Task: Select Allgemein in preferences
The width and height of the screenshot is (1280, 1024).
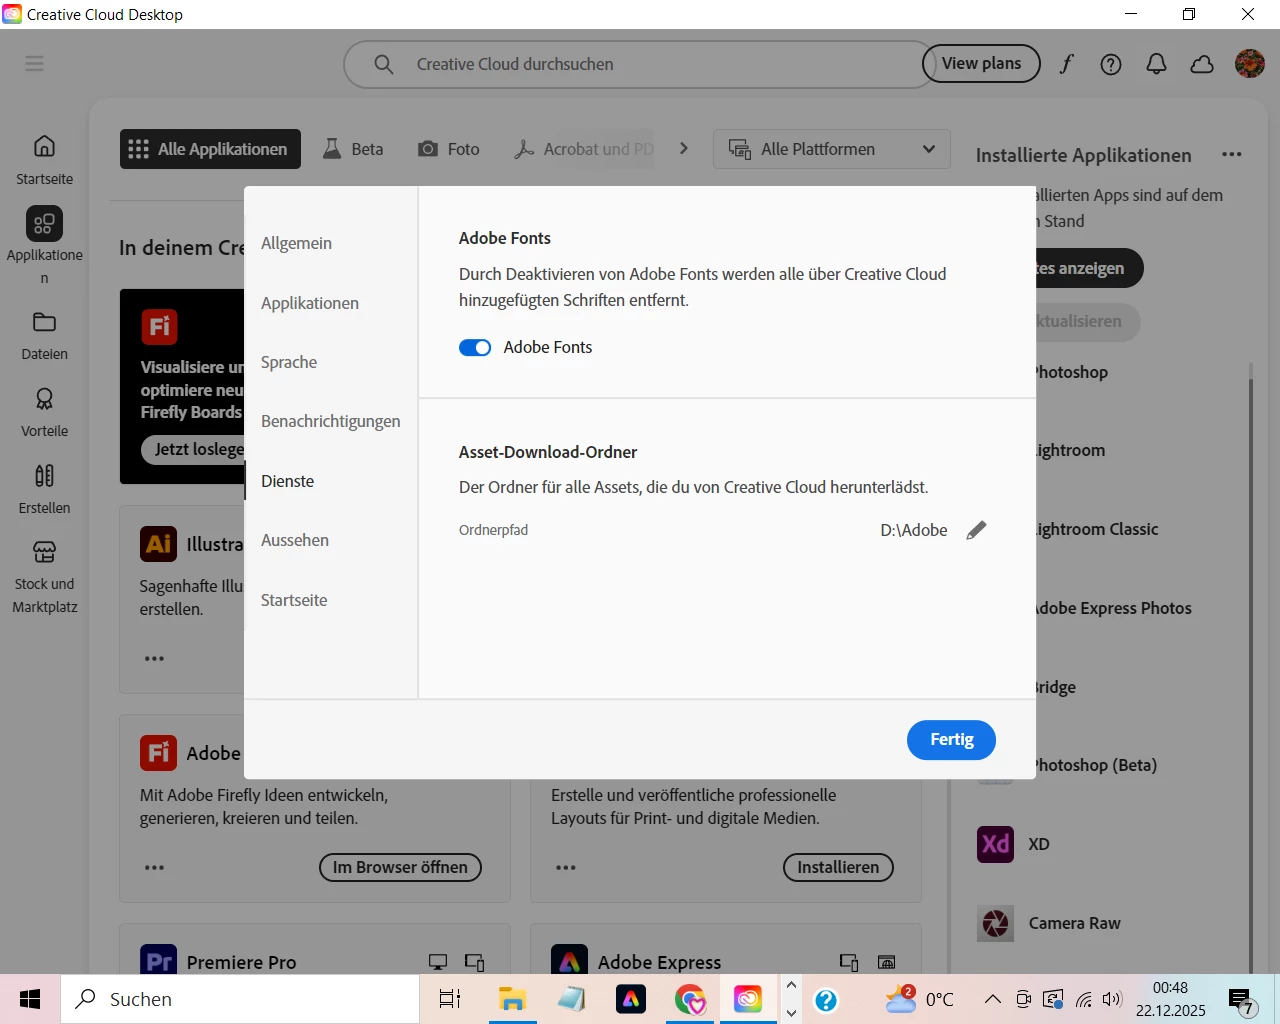Action: point(296,244)
